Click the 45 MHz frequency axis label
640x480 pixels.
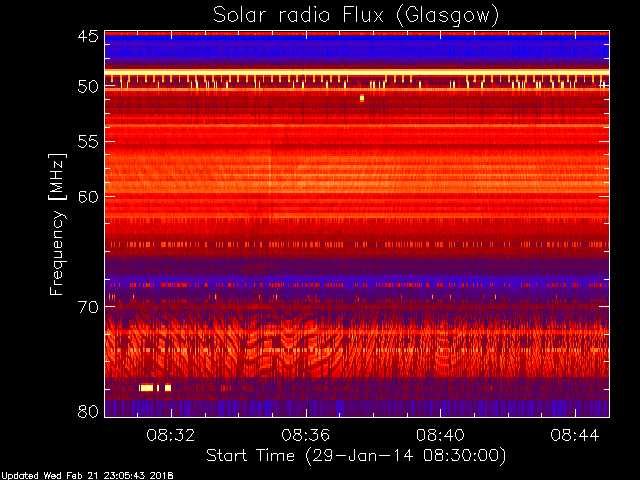tap(88, 36)
